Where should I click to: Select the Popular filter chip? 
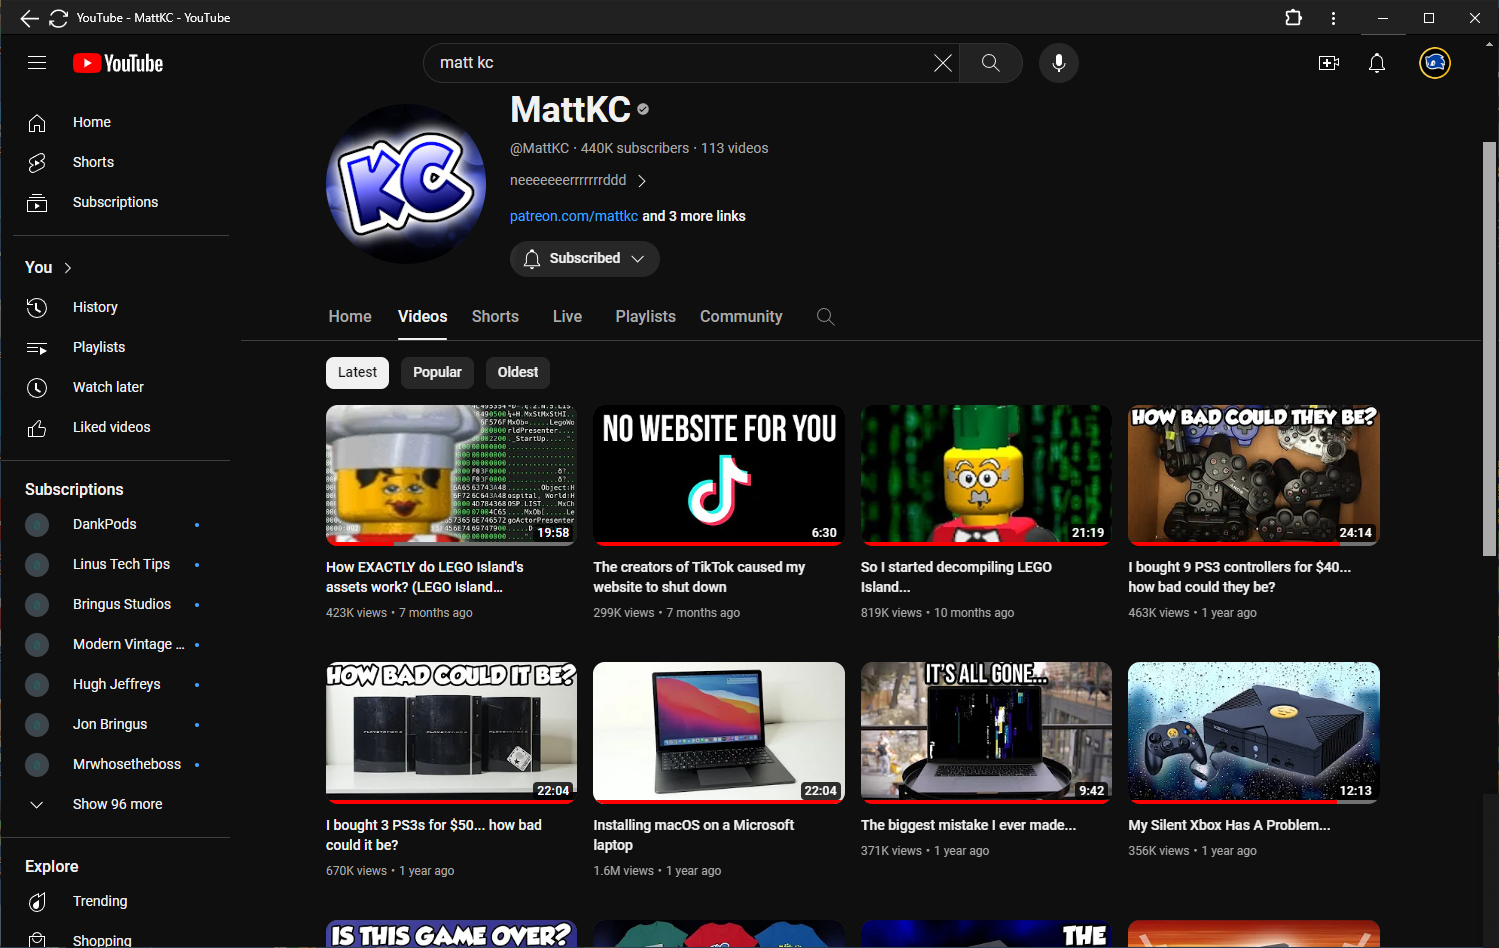(x=437, y=372)
